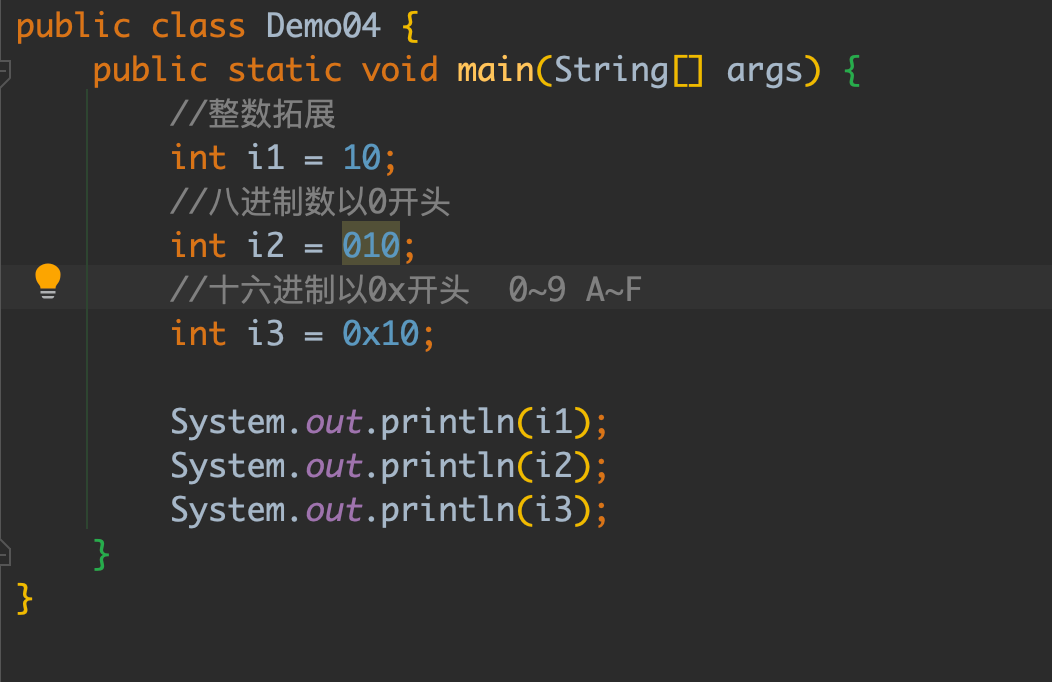Click the String[] args parameter
Screen dimensions: 1052x682
678,70
